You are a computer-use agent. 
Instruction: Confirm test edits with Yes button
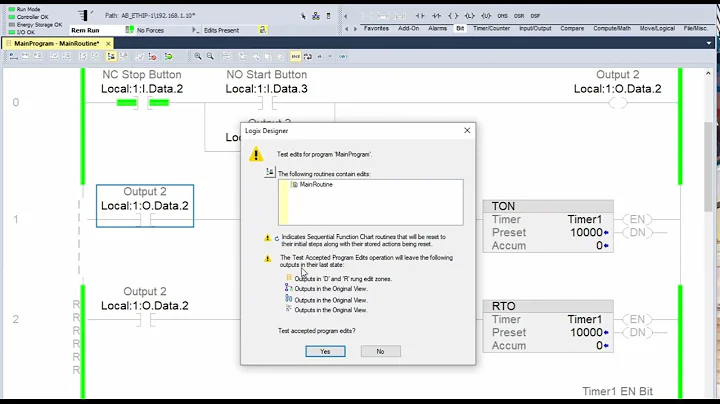tap(325, 351)
